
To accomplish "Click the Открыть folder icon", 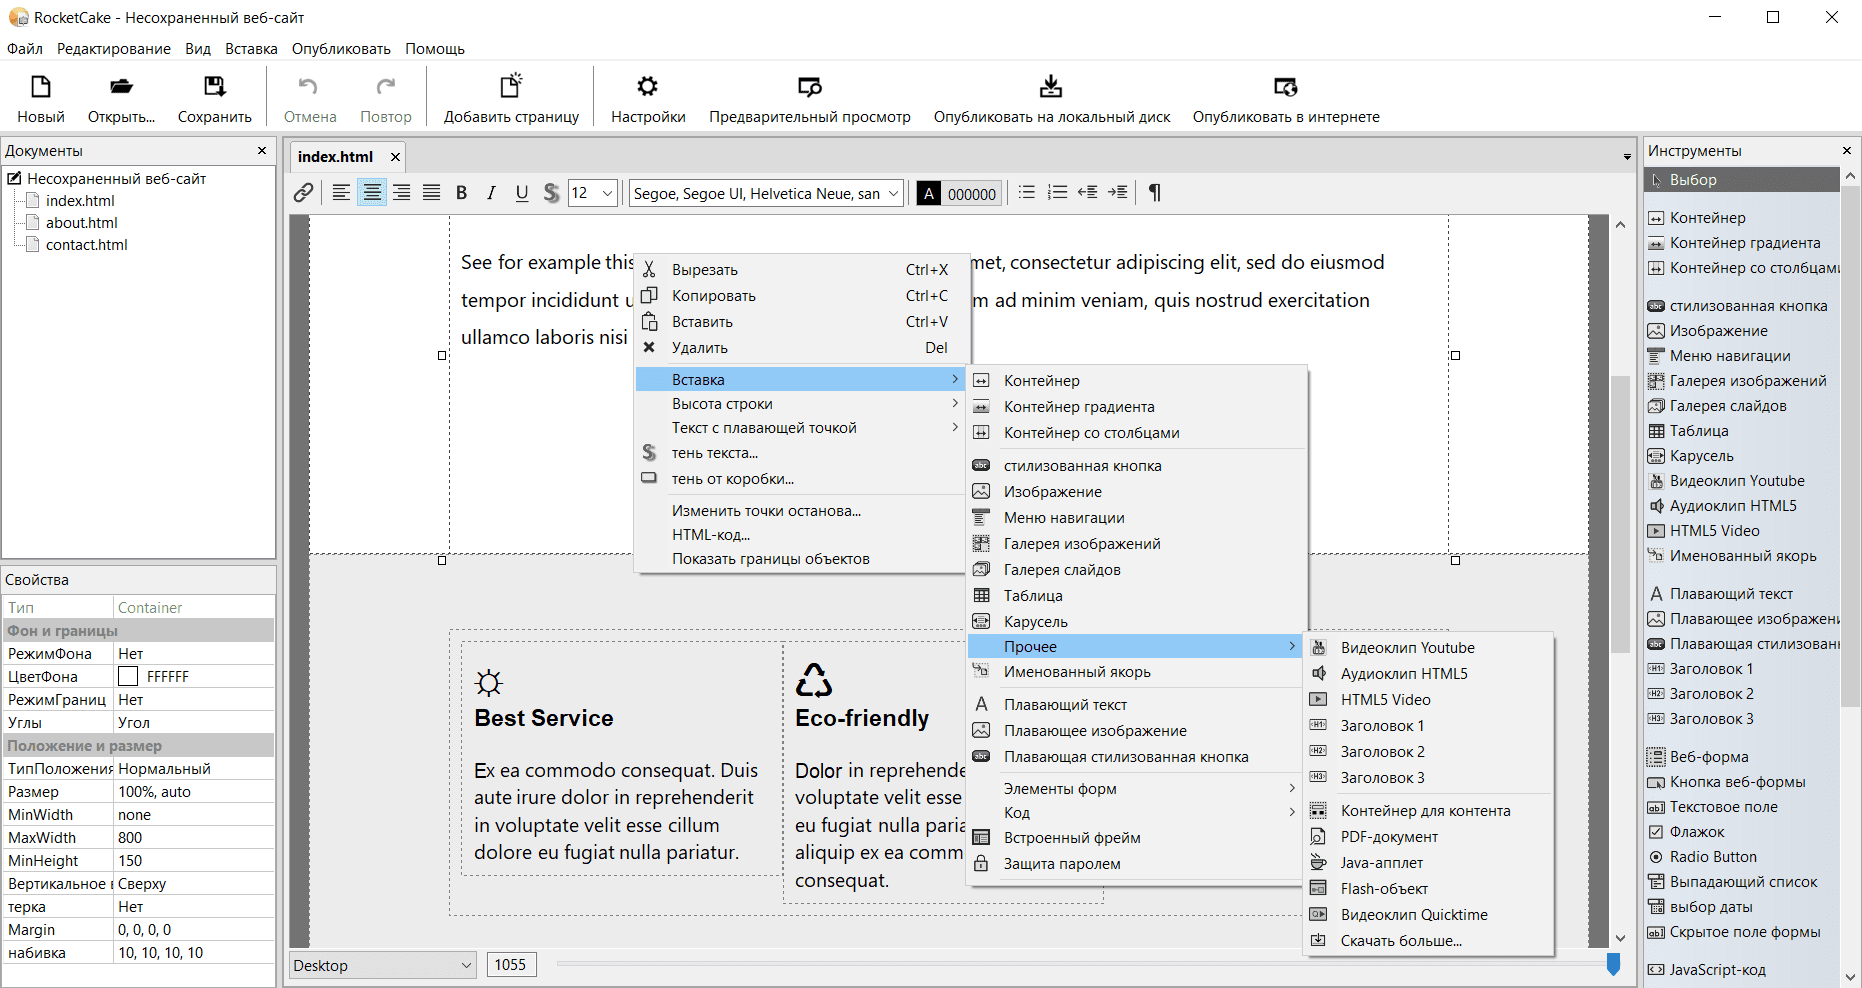I will tap(121, 87).
